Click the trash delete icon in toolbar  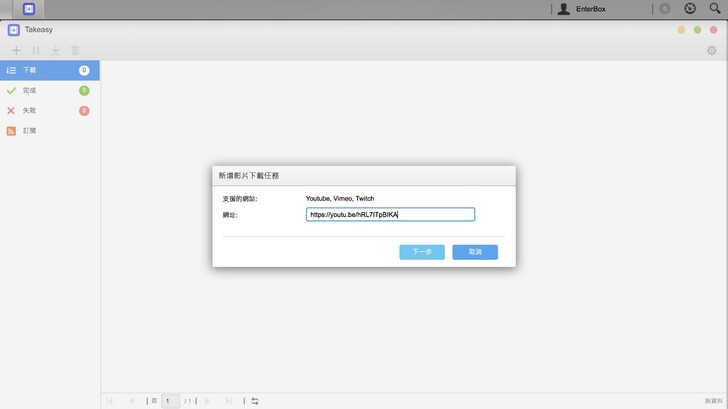click(x=75, y=50)
